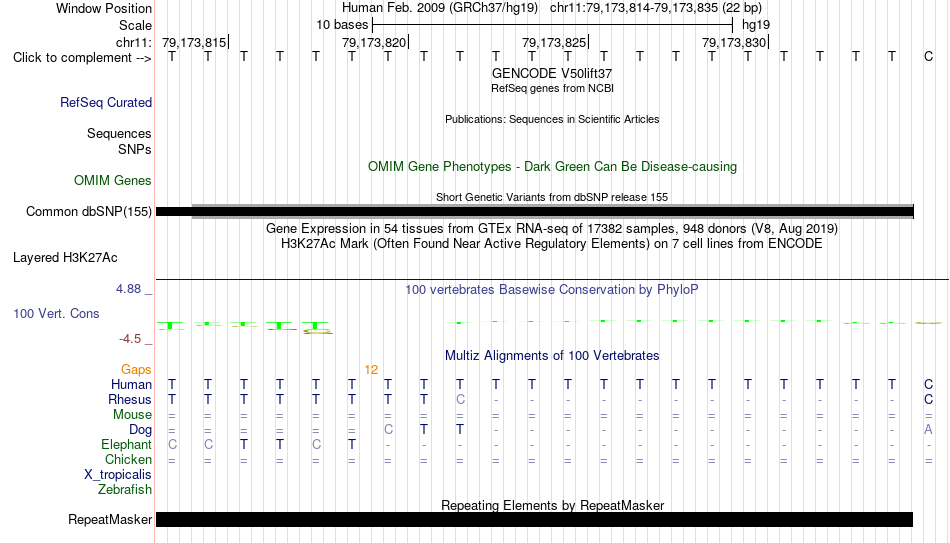Image resolution: width=950 pixels, height=543 pixels.
Task: Click the PhyloP lower limit value -4.5
Action: [x=130, y=339]
